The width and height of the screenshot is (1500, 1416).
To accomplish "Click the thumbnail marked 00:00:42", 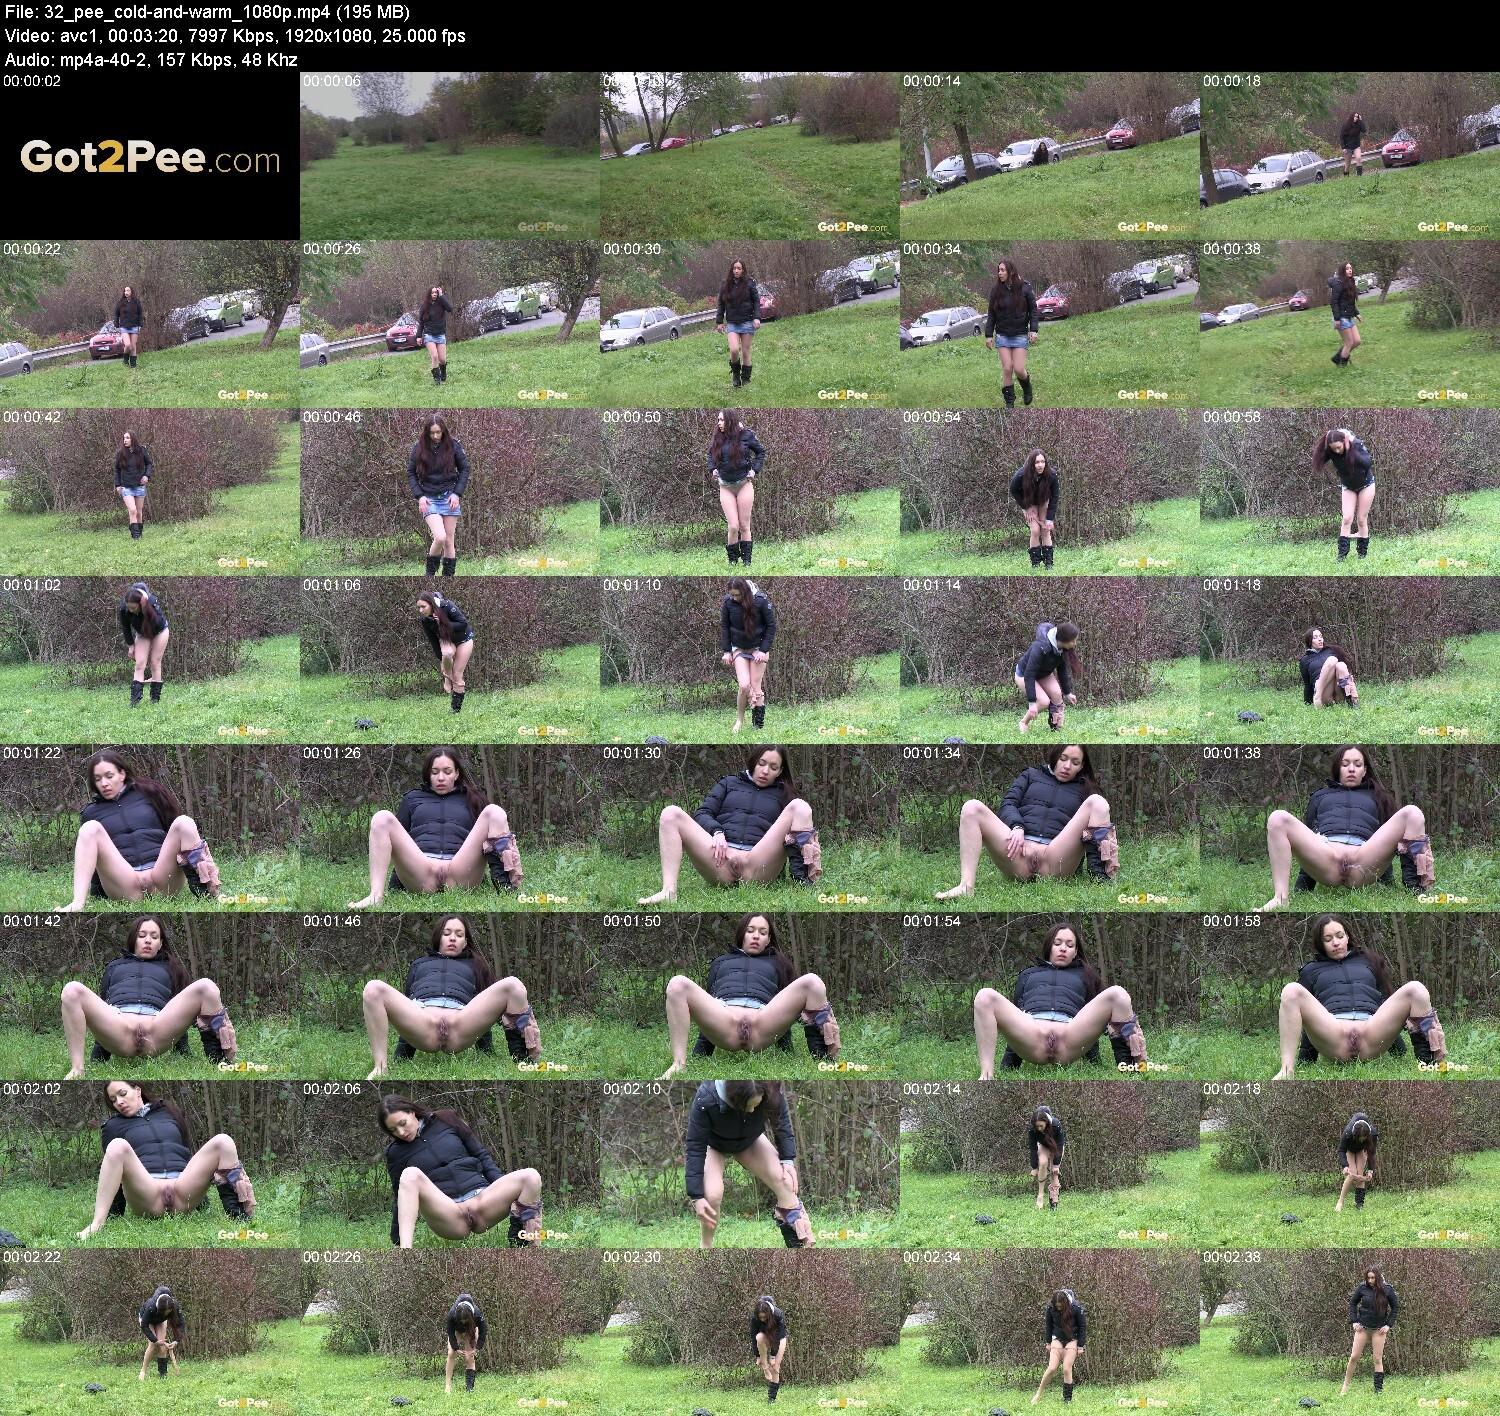I will point(150,492).
